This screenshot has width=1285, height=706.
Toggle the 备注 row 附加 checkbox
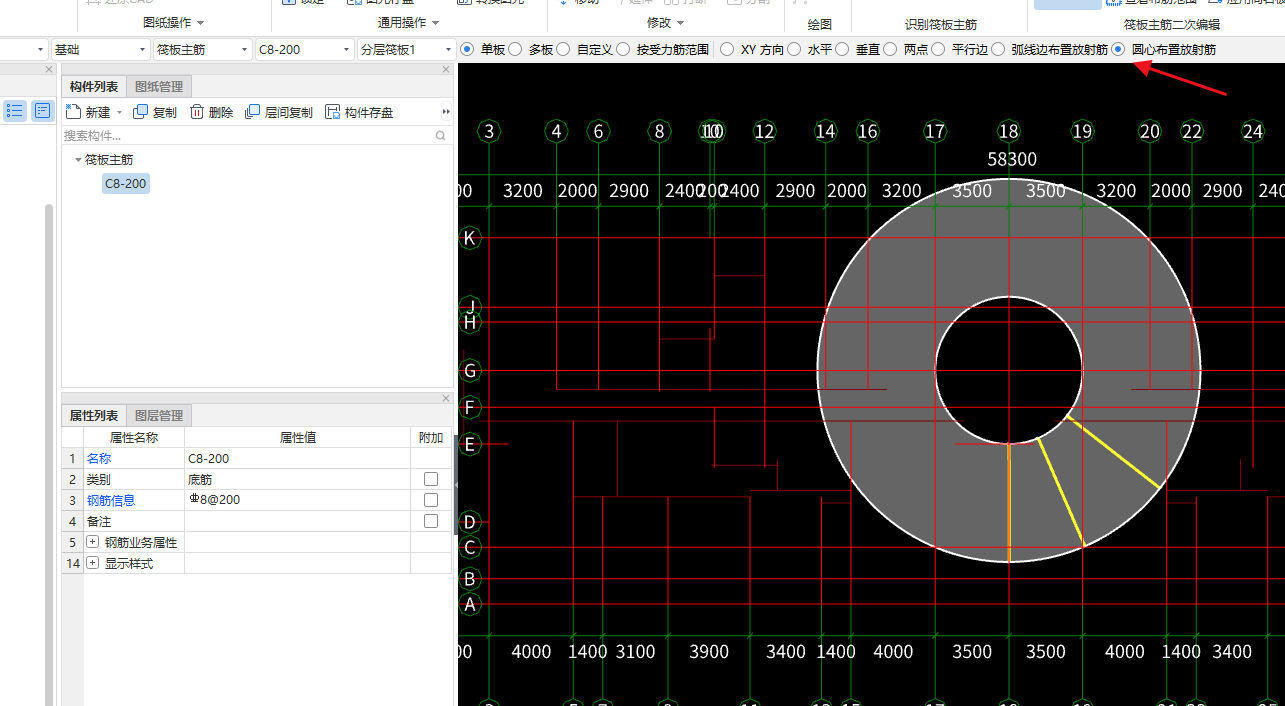(431, 521)
